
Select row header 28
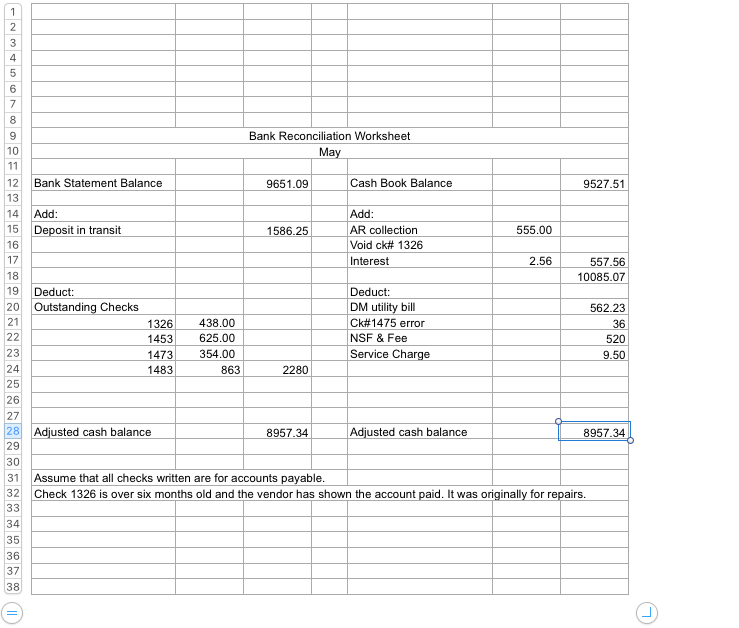click(x=13, y=431)
